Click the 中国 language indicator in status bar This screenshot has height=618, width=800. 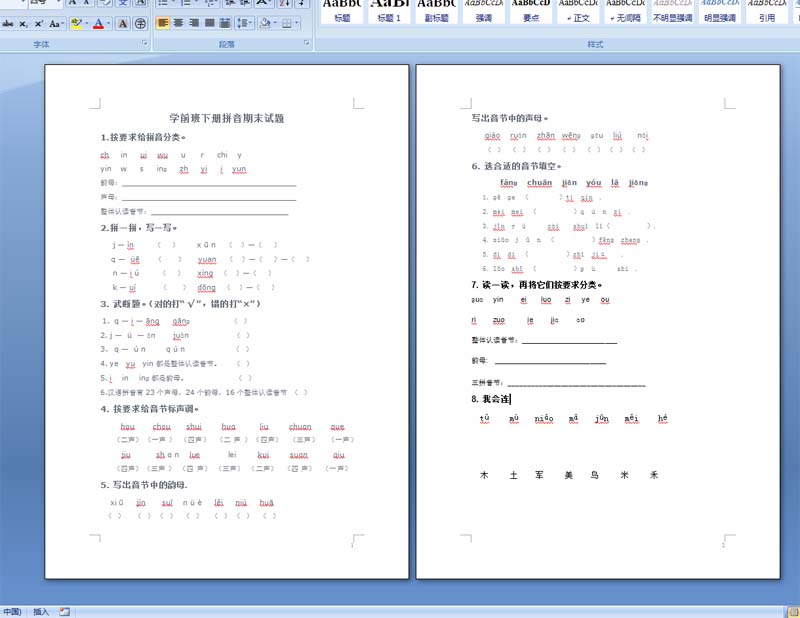tap(12, 611)
